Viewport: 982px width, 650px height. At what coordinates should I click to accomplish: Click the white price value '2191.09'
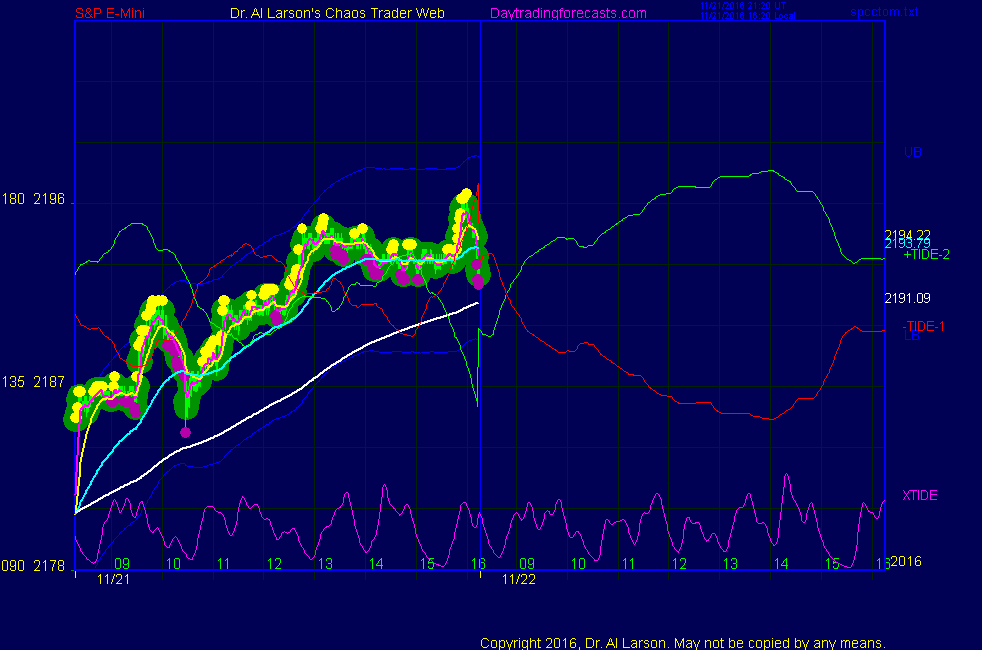pos(907,298)
